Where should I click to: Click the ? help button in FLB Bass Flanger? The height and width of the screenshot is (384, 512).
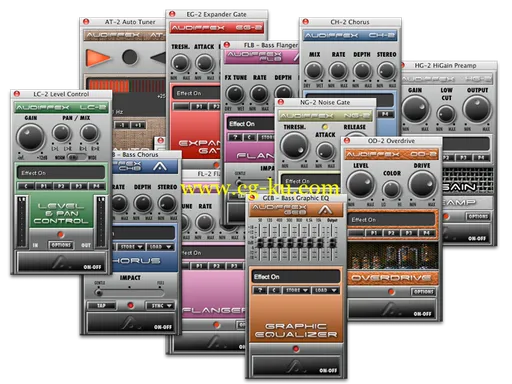click(x=235, y=137)
